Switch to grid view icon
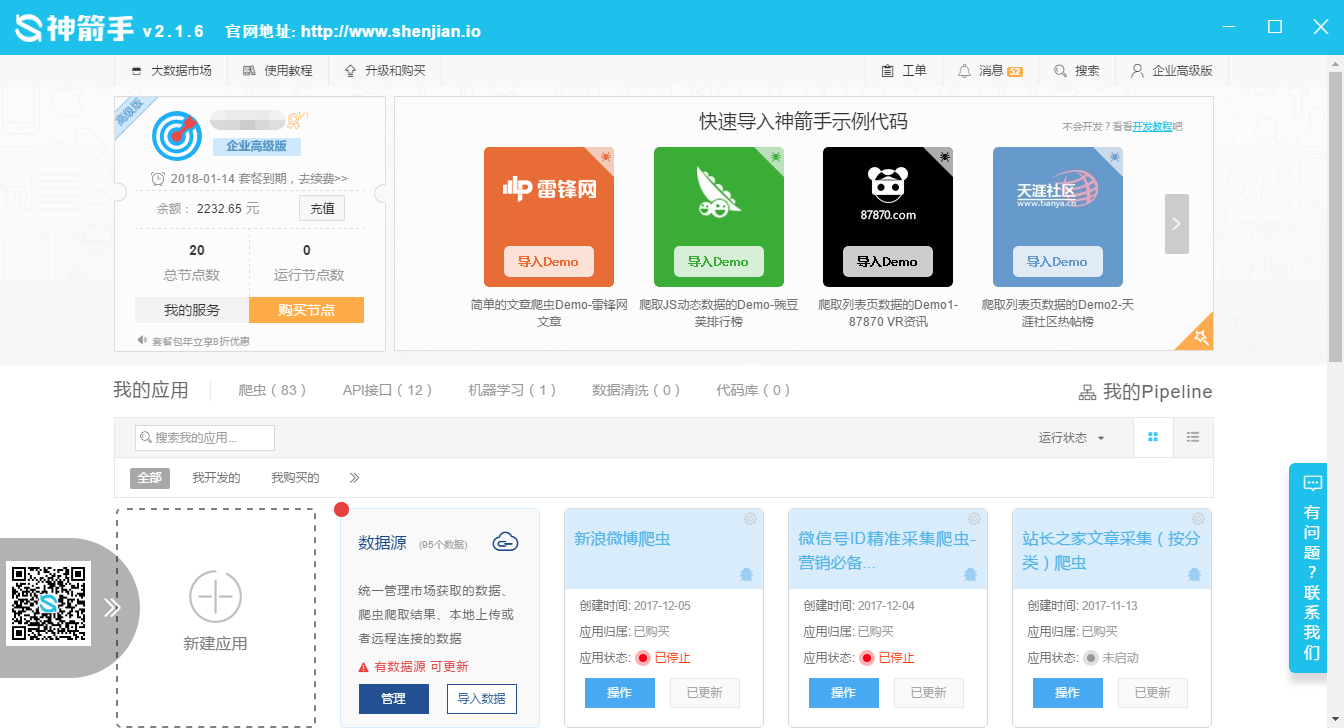Screen dimensions: 1344x728 (x=1153, y=437)
